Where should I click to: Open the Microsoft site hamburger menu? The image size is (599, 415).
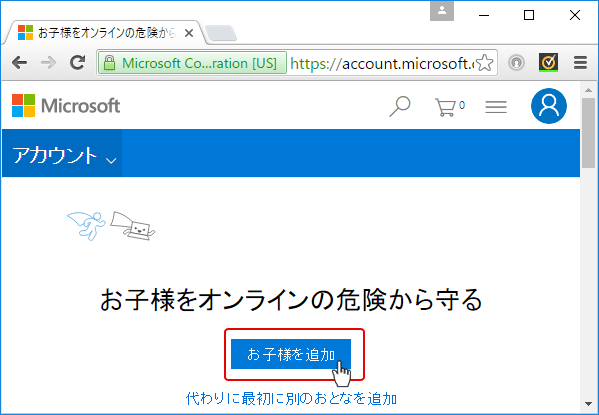496,107
